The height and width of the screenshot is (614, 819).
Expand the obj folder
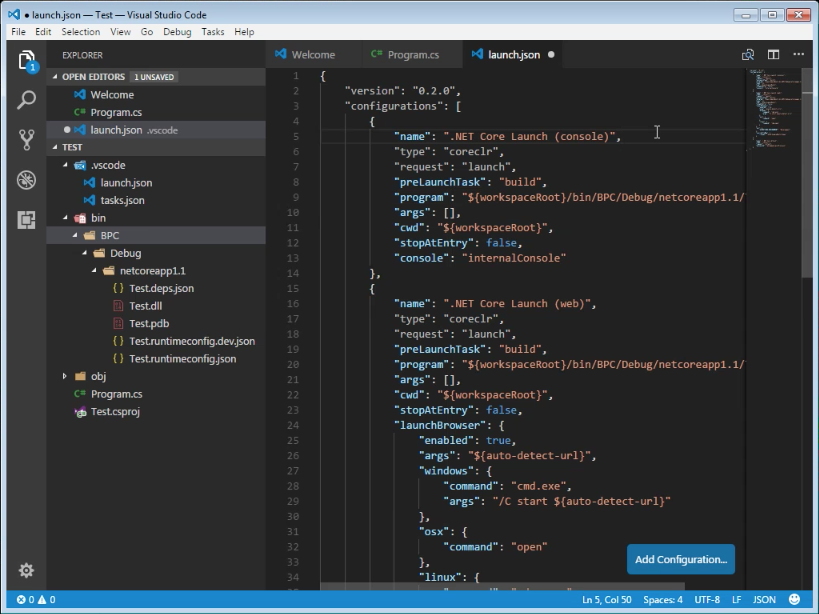[65, 376]
